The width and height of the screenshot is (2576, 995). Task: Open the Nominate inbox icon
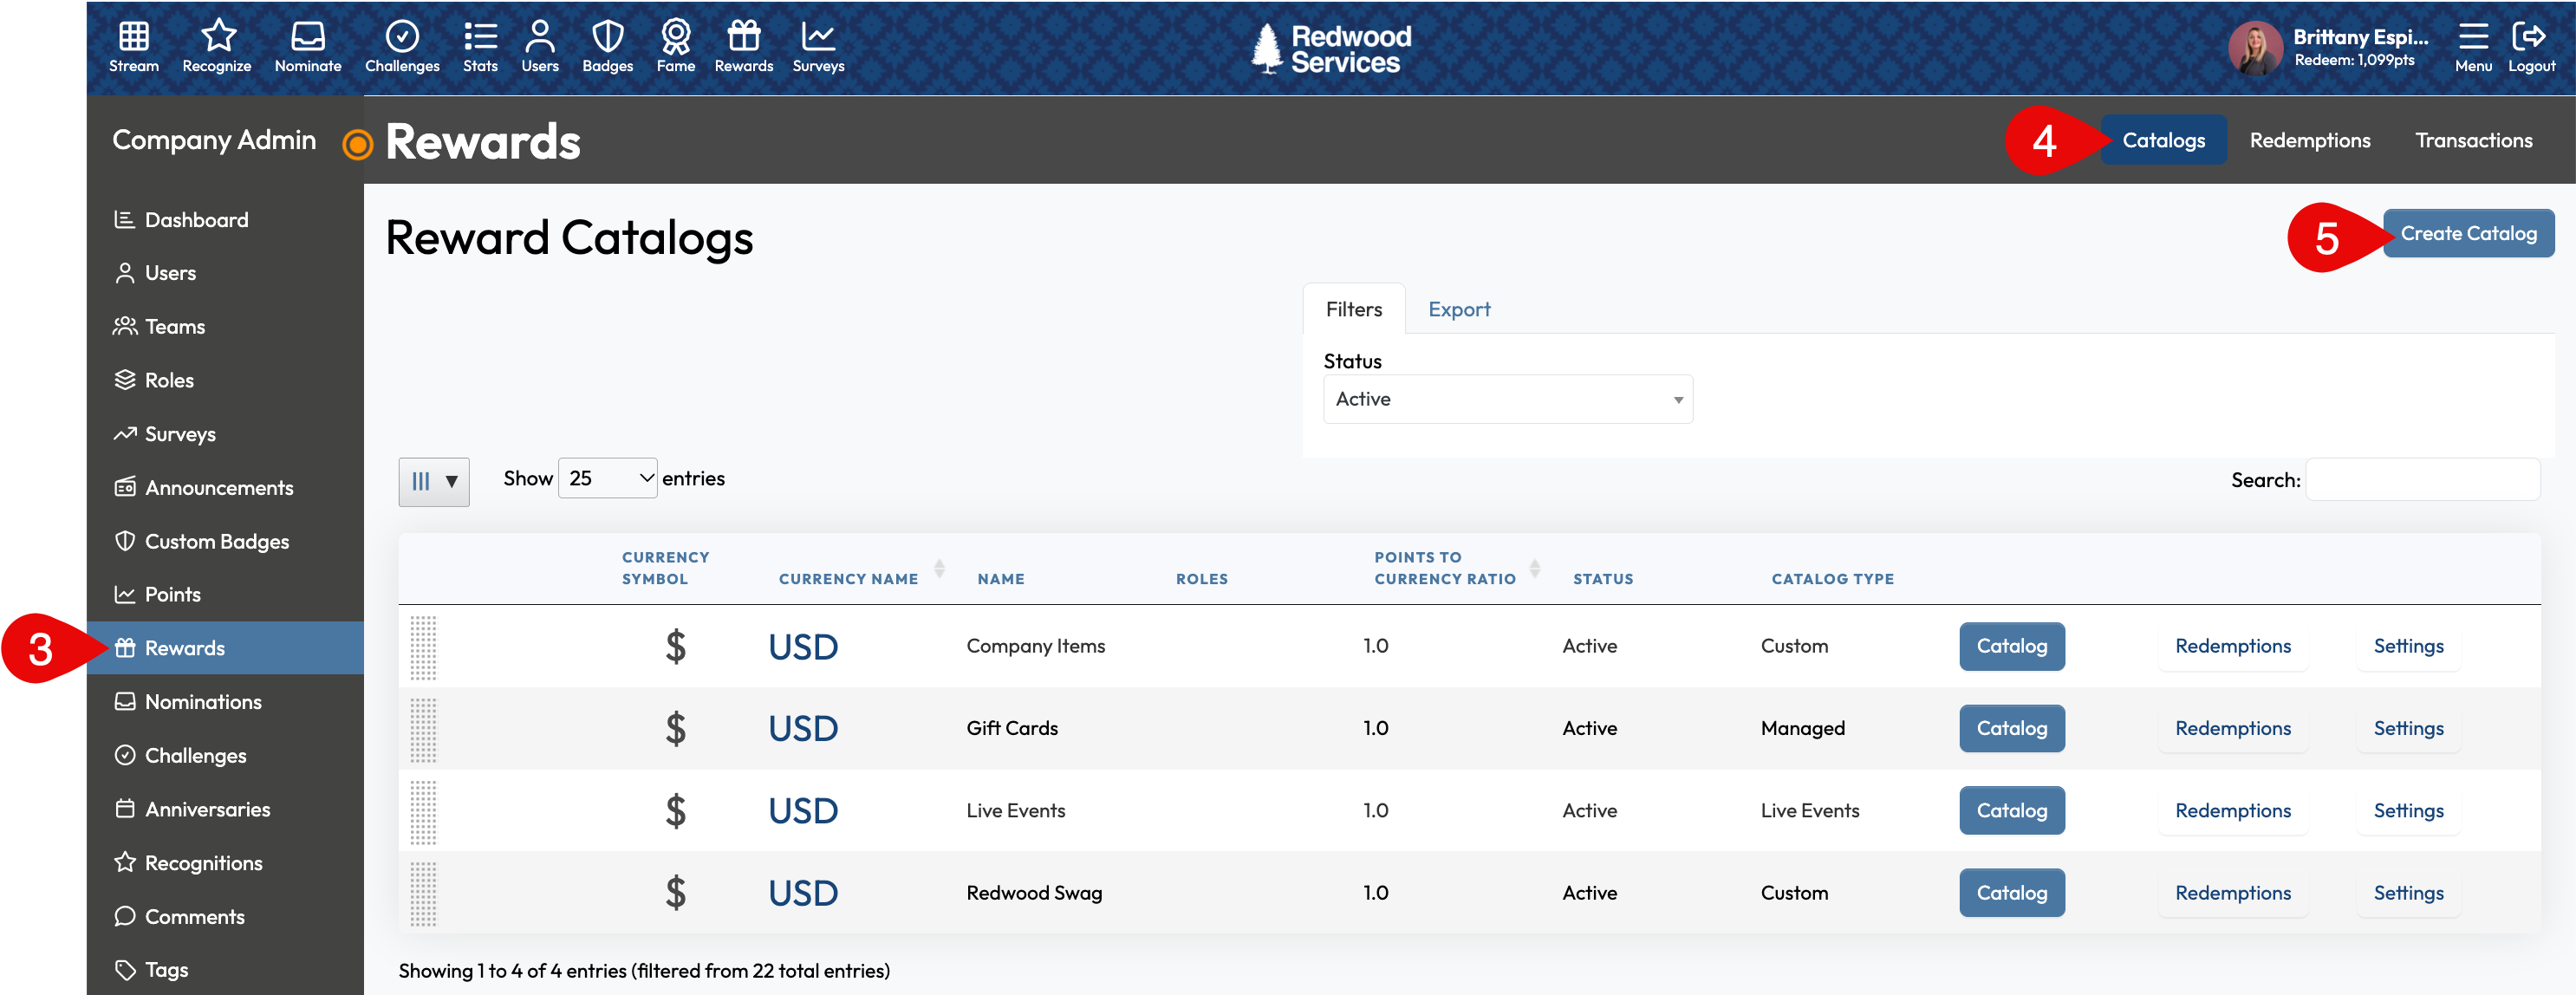(x=308, y=47)
